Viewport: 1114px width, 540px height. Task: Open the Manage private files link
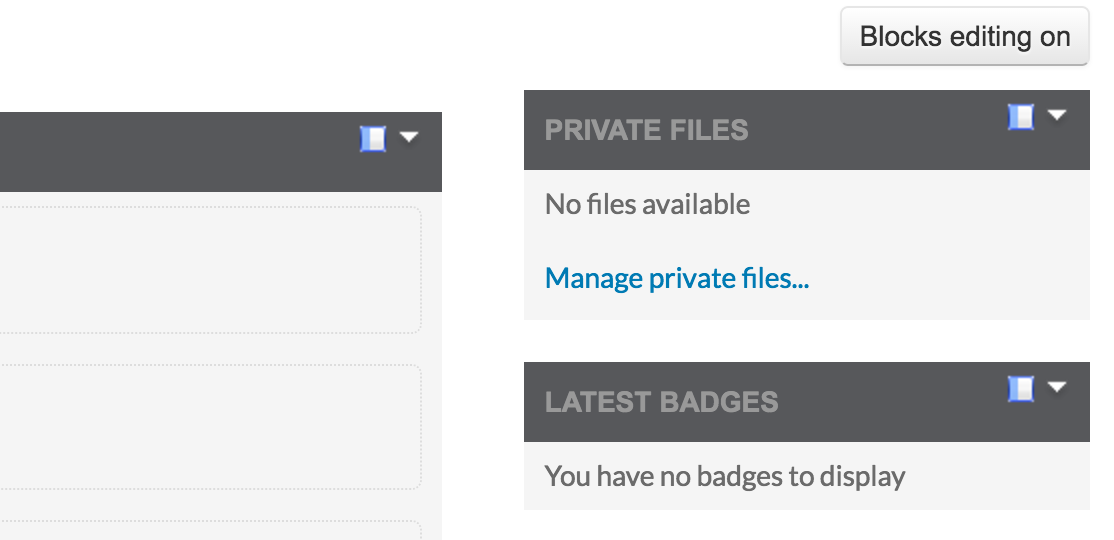676,278
